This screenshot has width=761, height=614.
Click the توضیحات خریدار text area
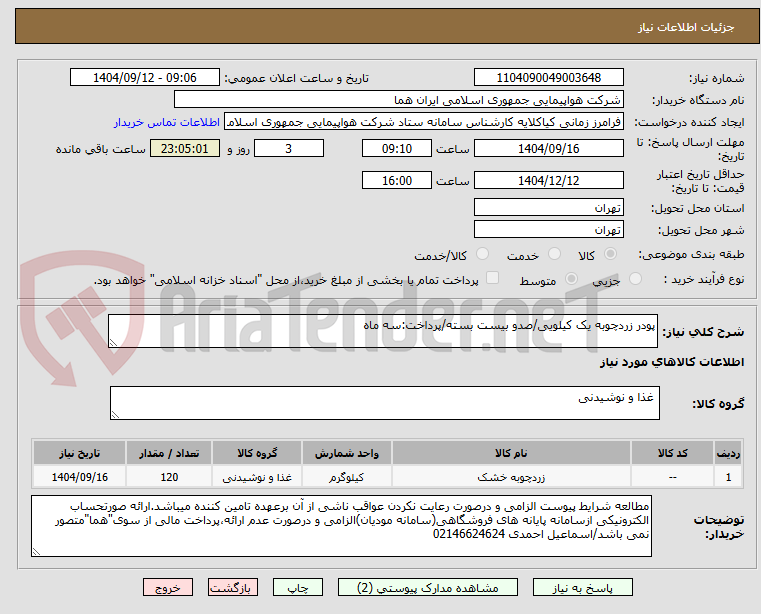point(341,526)
